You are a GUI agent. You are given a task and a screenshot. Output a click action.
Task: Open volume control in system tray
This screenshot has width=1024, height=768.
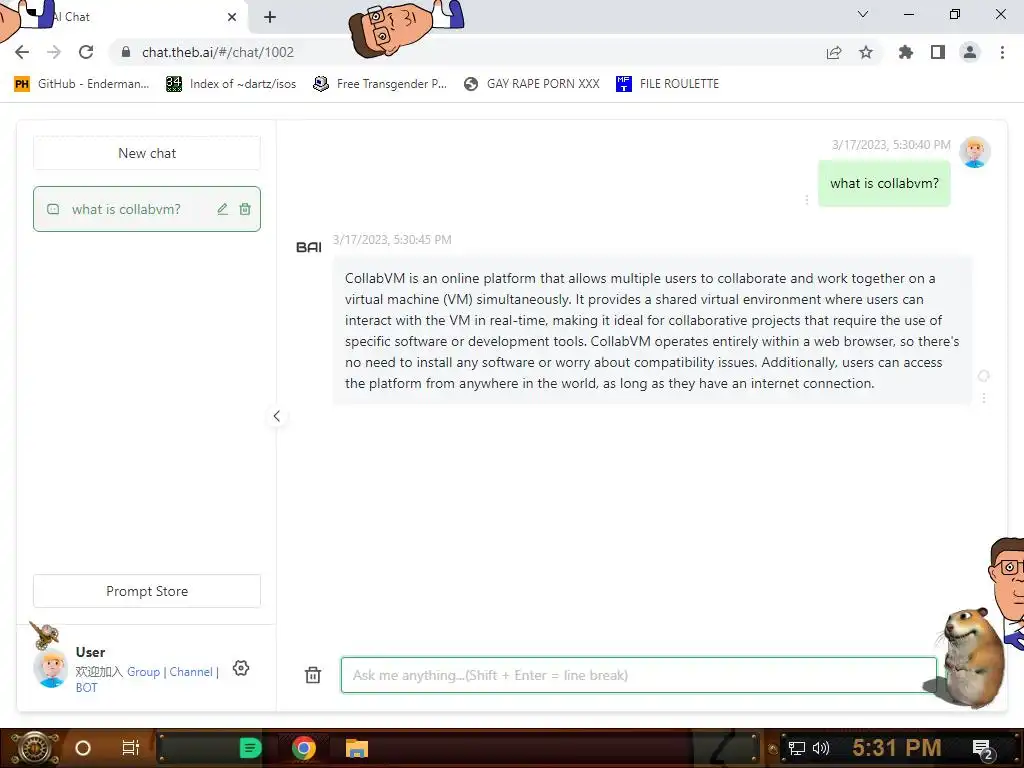click(x=821, y=748)
